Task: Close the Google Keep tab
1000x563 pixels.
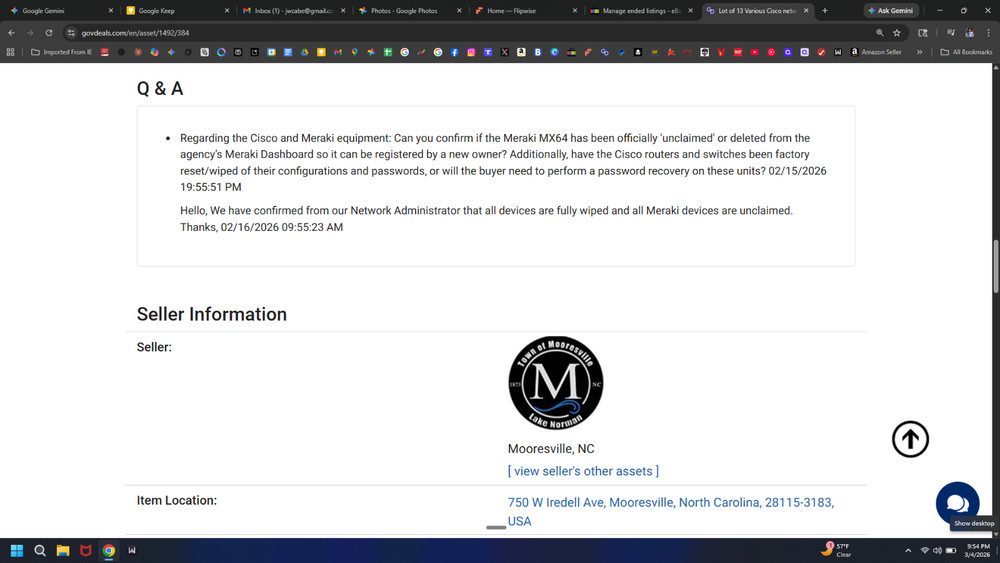Action: pyautogui.click(x=227, y=11)
